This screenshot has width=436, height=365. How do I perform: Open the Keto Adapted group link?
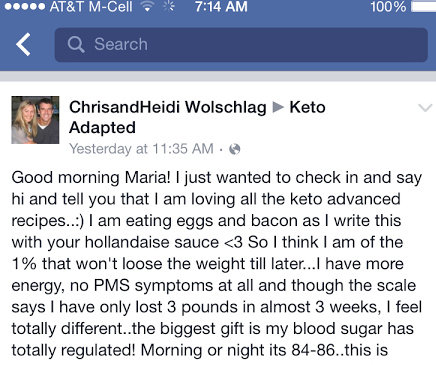197,117
